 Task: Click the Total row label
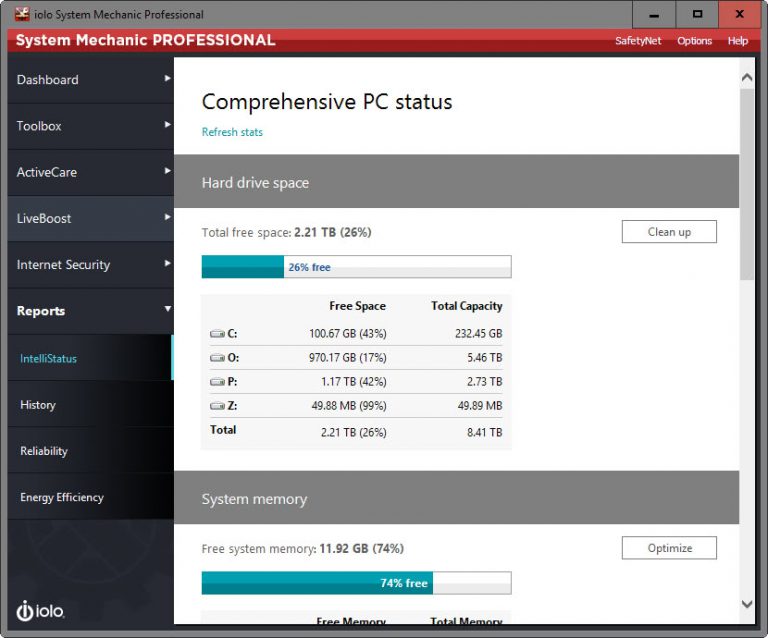tap(223, 430)
